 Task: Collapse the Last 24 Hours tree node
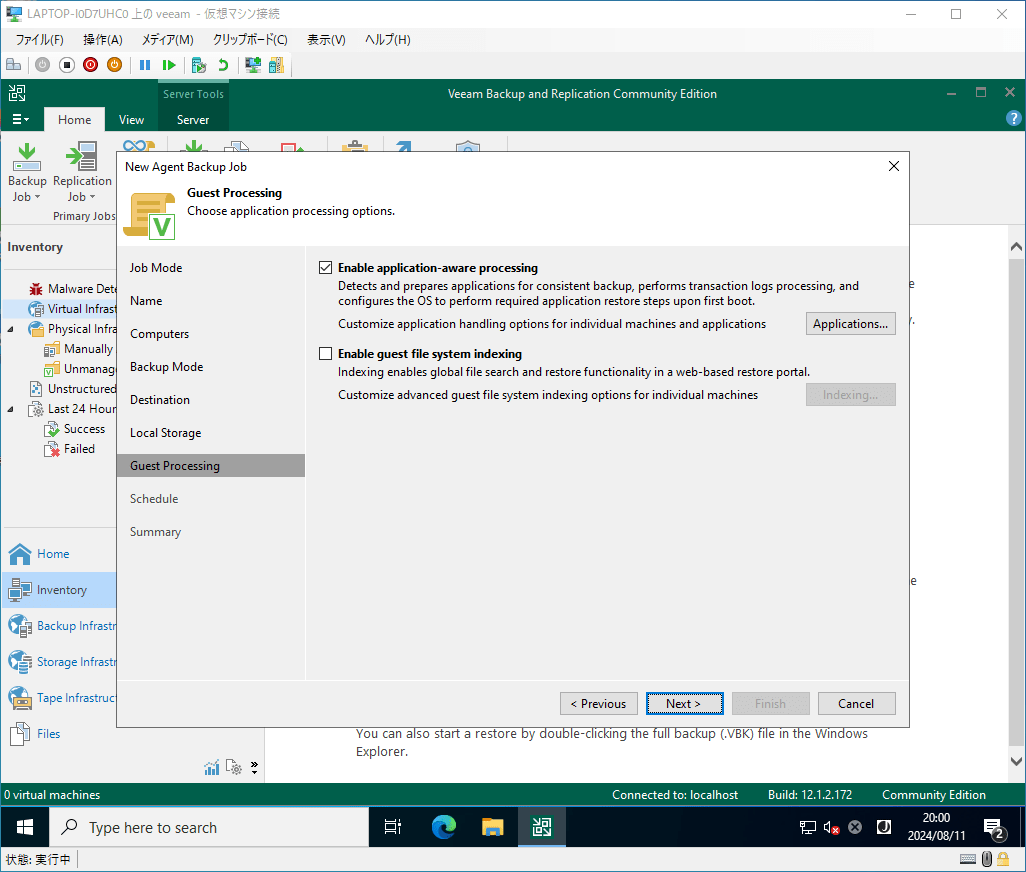(10, 410)
